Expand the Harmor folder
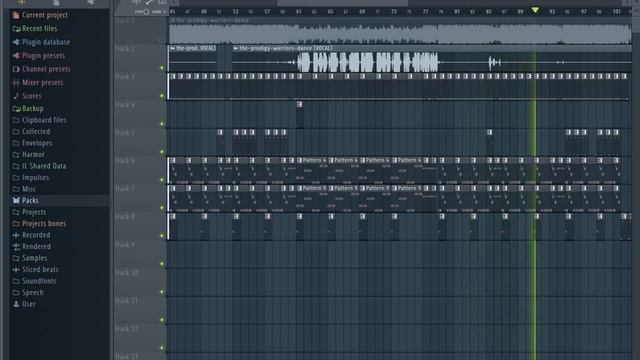 (x=29, y=154)
